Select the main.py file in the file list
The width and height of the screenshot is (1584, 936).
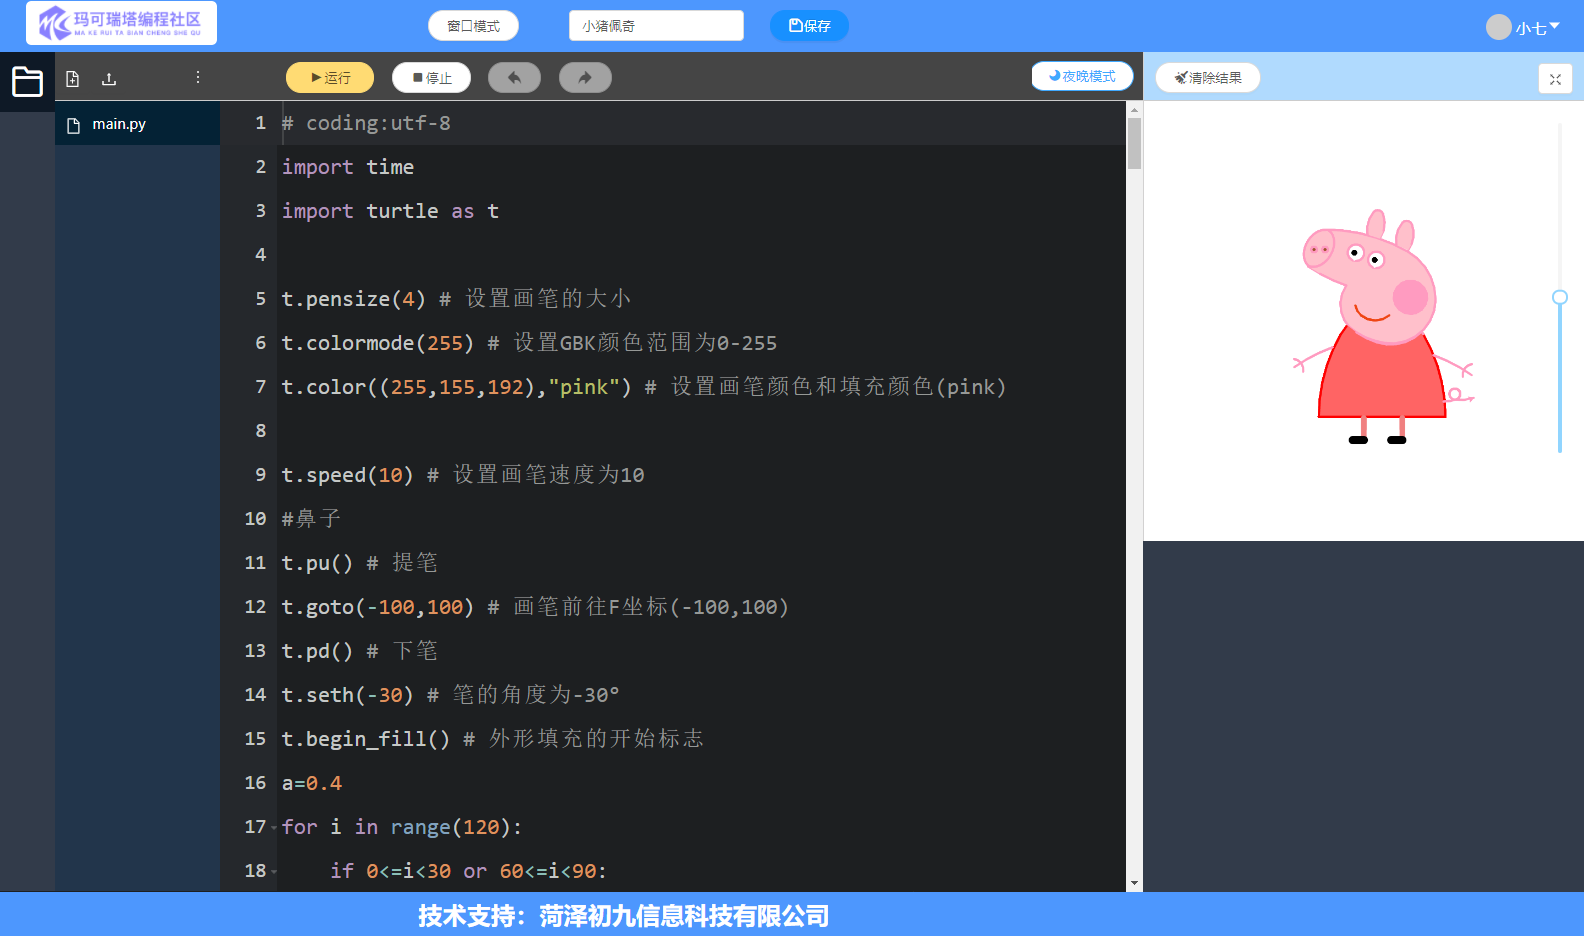137,124
